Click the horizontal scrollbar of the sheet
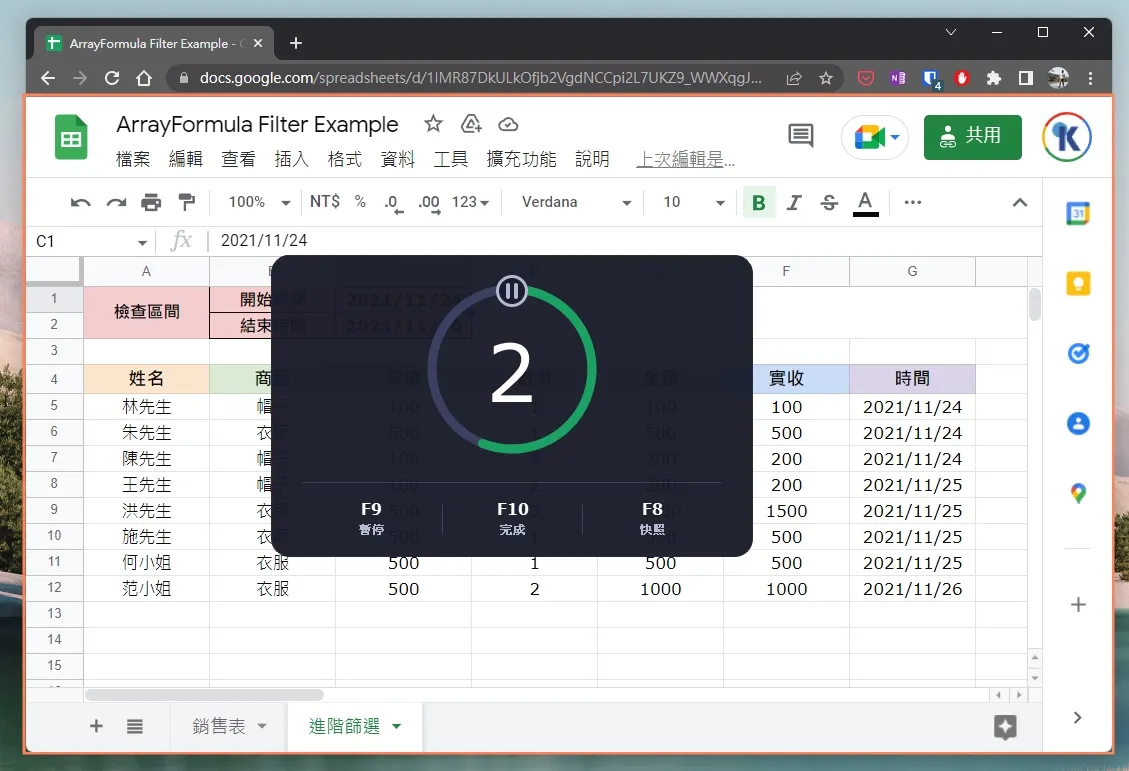 (x=204, y=695)
